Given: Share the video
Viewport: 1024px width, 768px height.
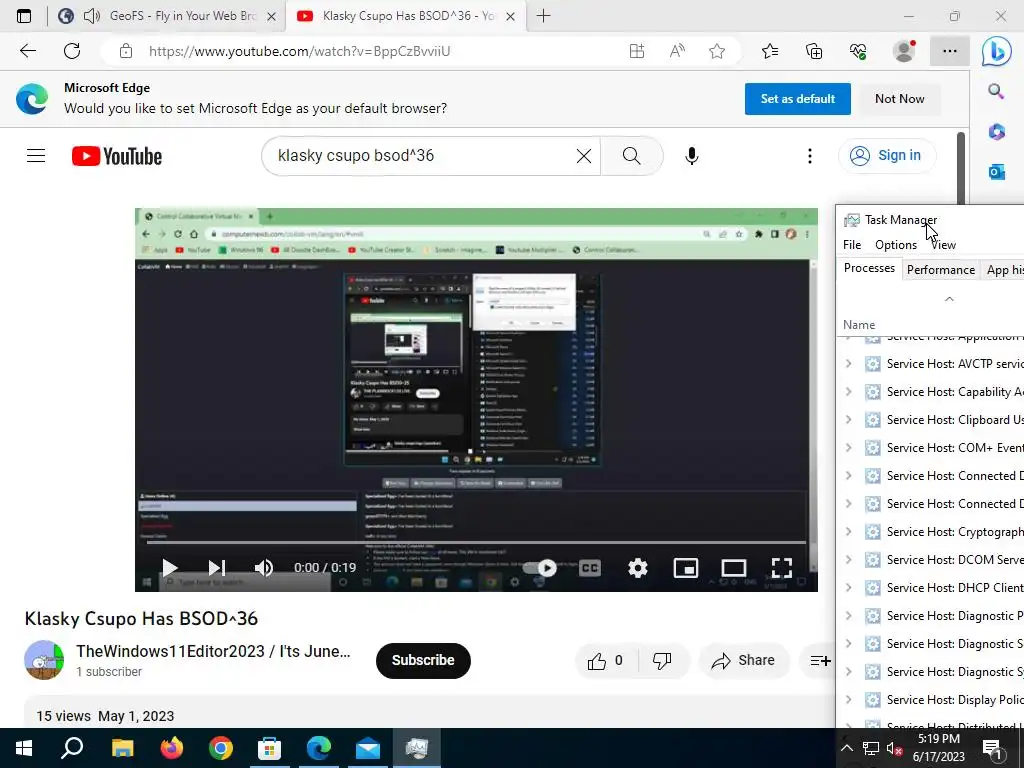Looking at the screenshot, I should tap(743, 661).
